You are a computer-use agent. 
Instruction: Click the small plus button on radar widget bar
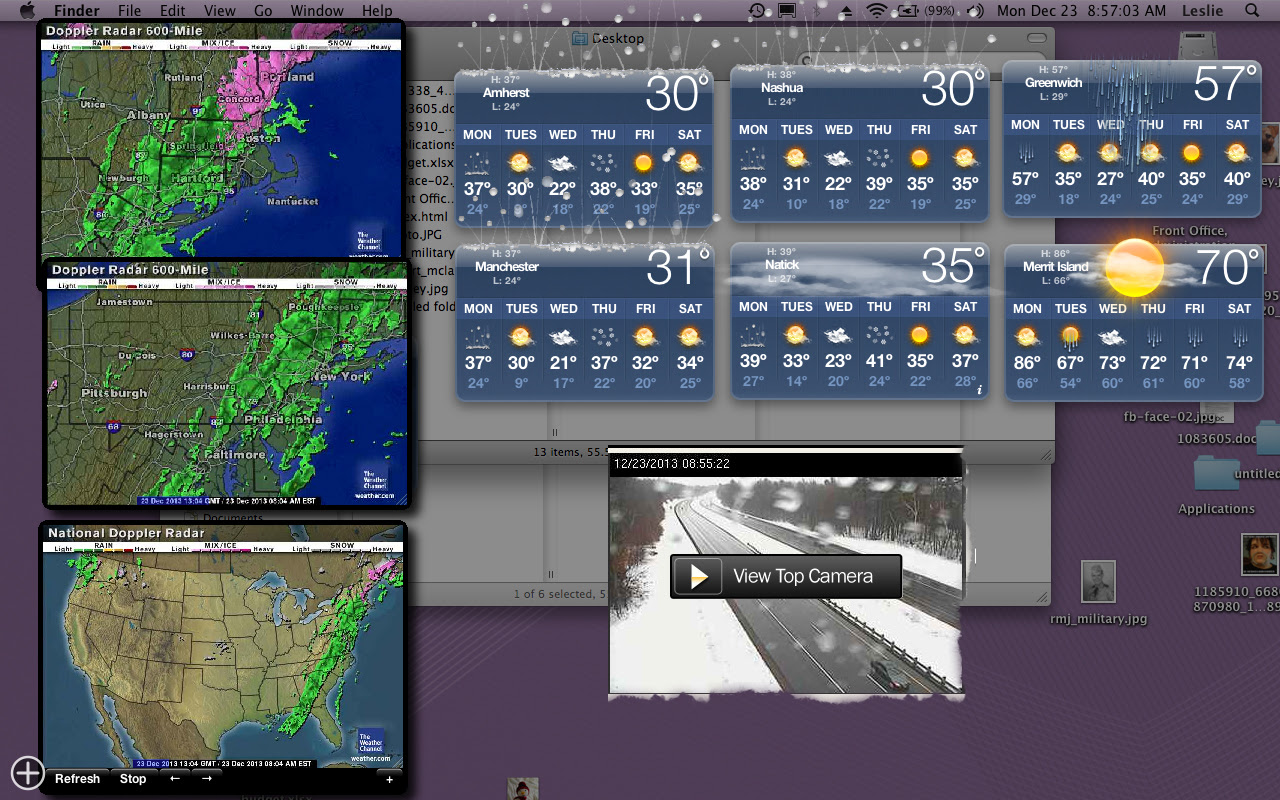(x=390, y=780)
